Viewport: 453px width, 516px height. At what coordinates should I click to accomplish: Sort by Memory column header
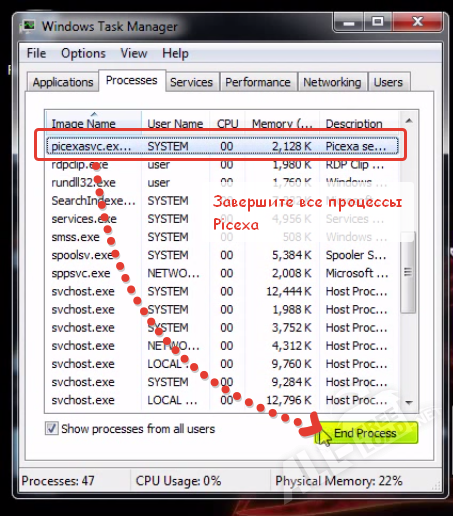[x=282, y=123]
